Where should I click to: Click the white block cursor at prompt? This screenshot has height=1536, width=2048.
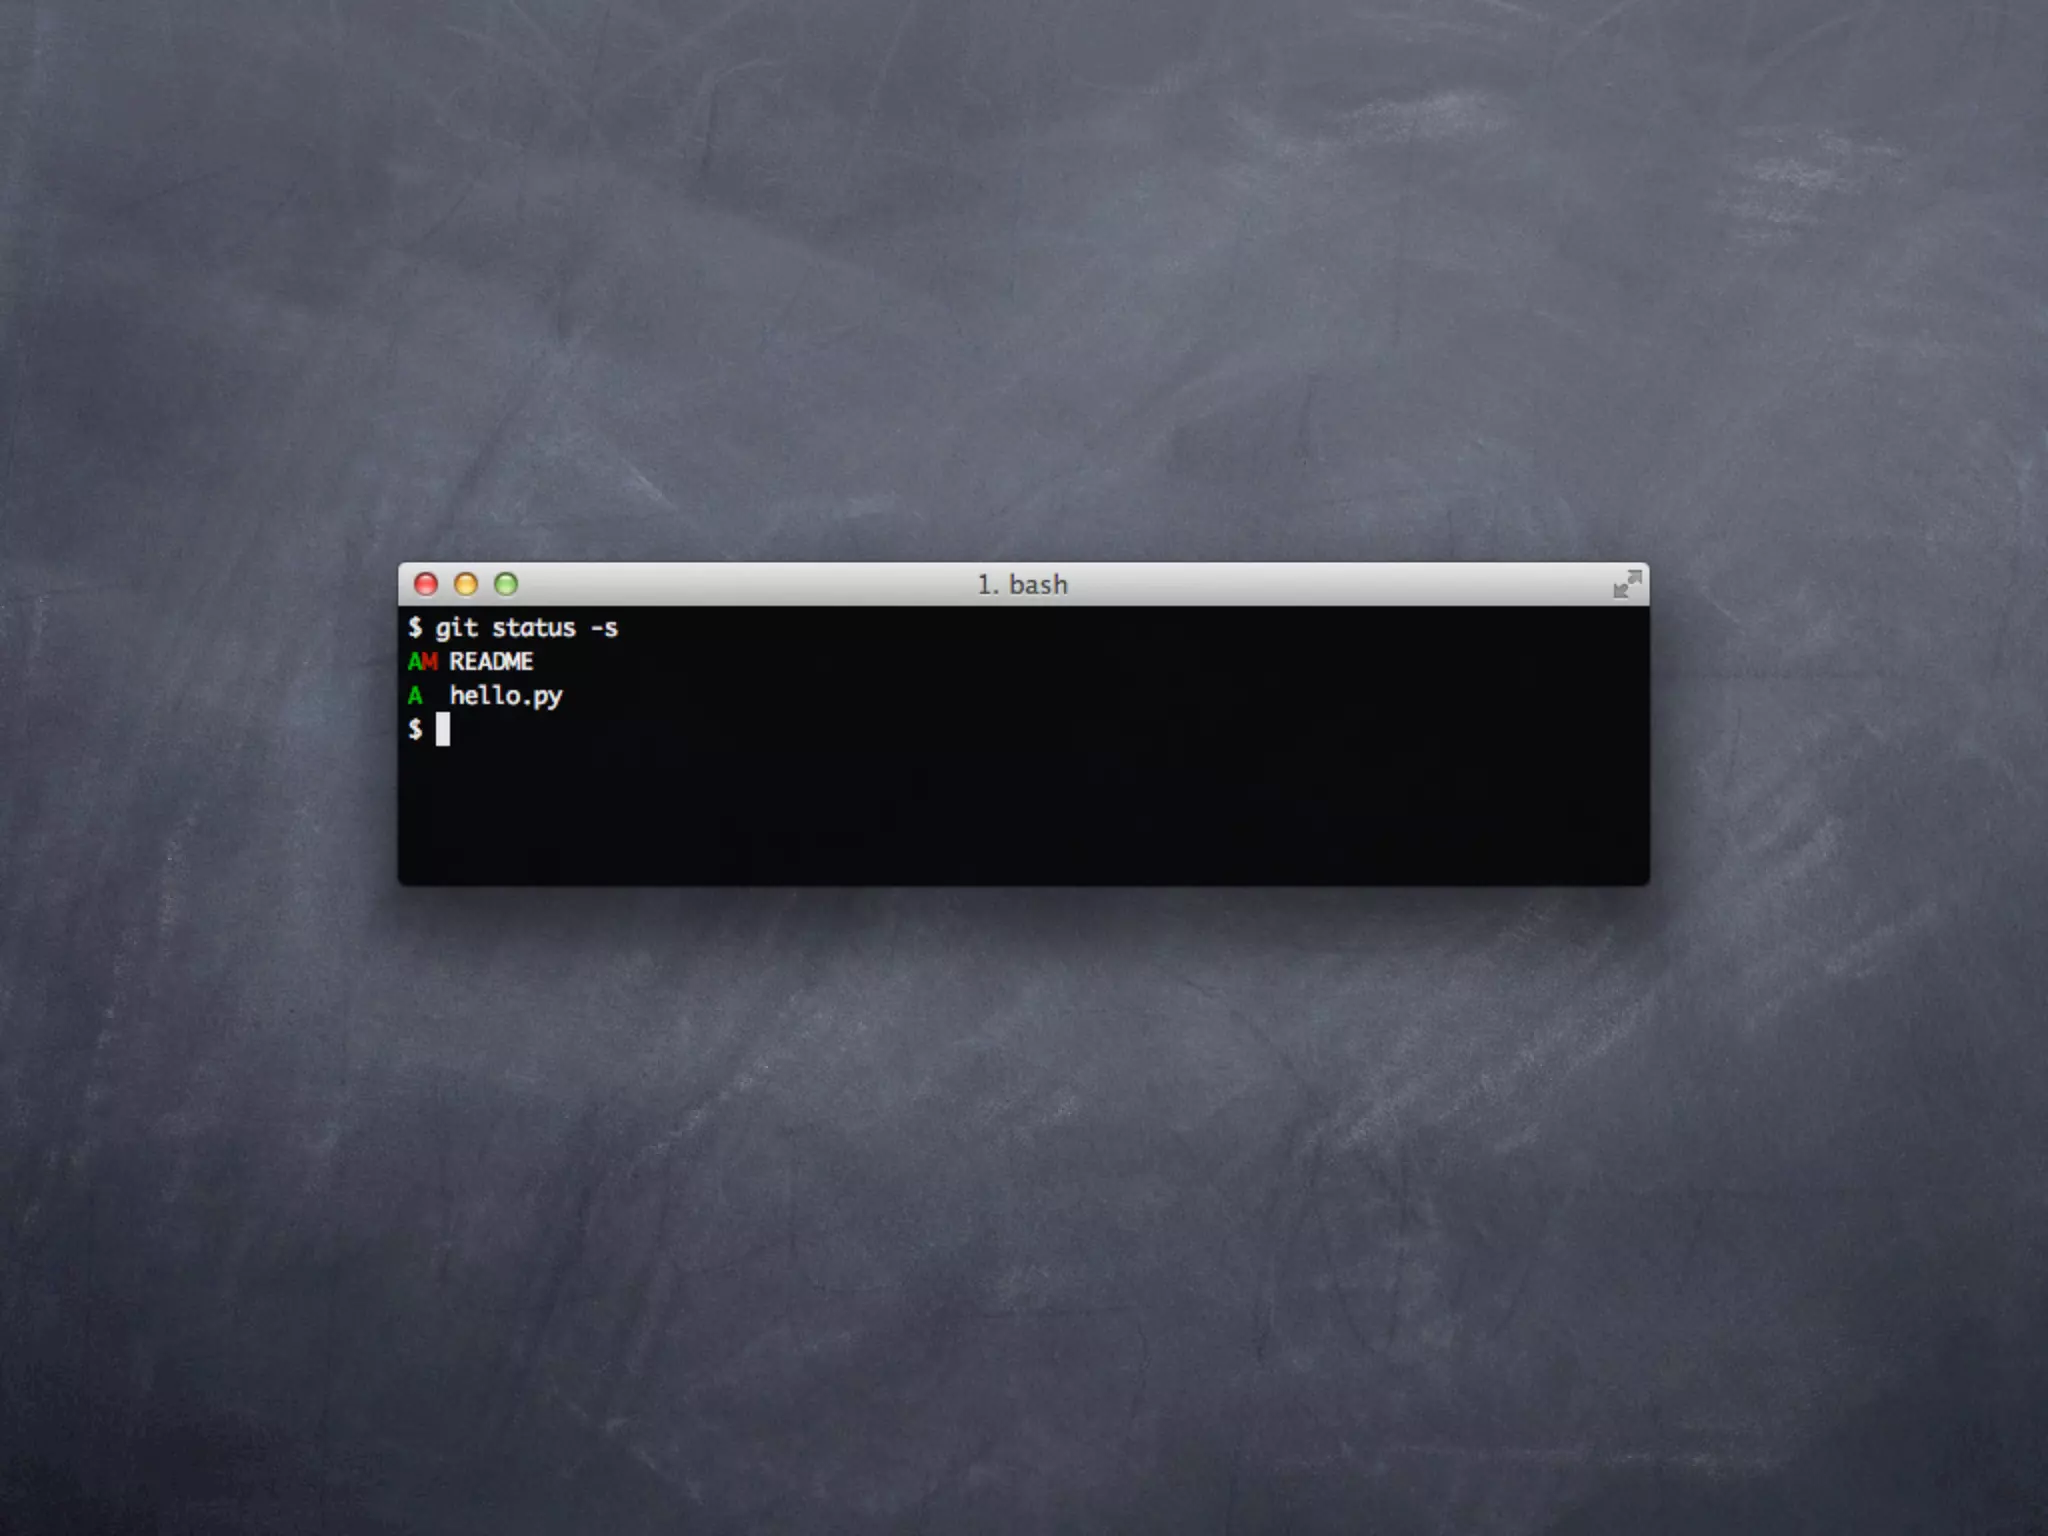click(x=443, y=730)
